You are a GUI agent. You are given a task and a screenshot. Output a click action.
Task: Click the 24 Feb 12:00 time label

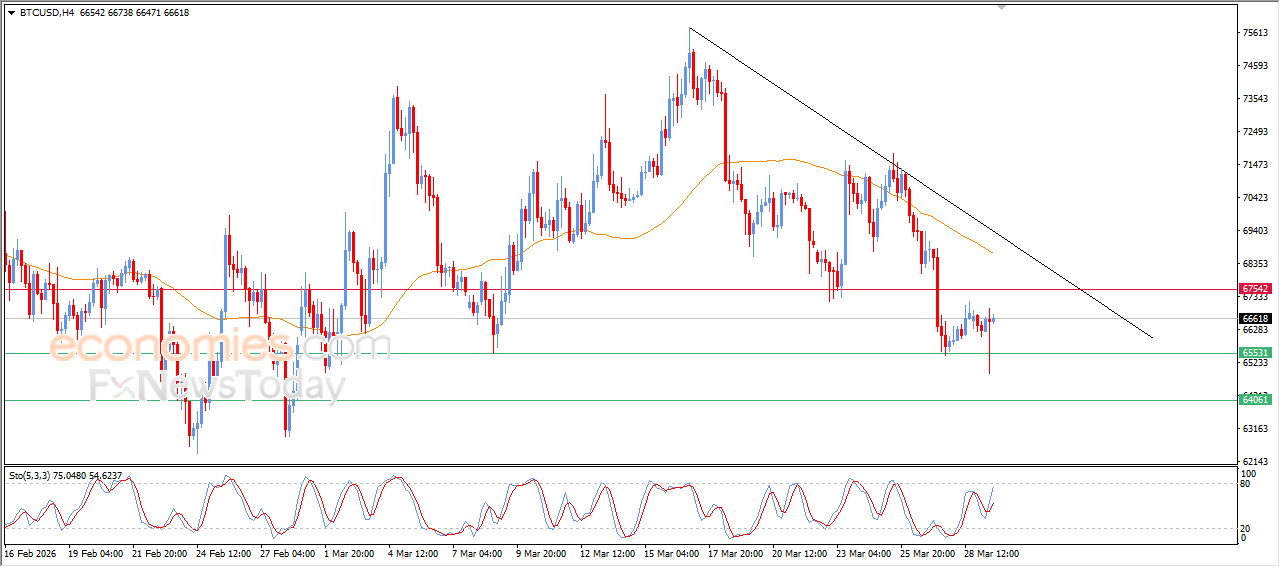(x=223, y=553)
